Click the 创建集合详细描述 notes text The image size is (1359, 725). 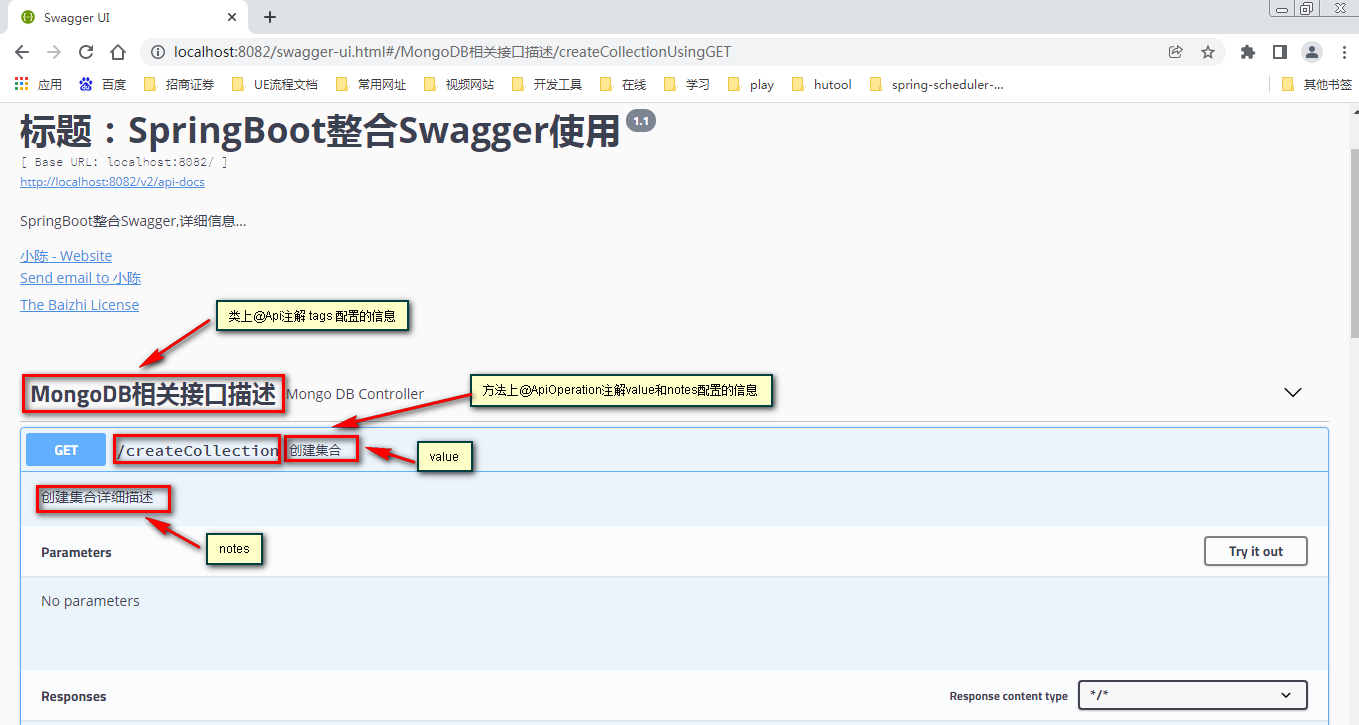coord(97,497)
